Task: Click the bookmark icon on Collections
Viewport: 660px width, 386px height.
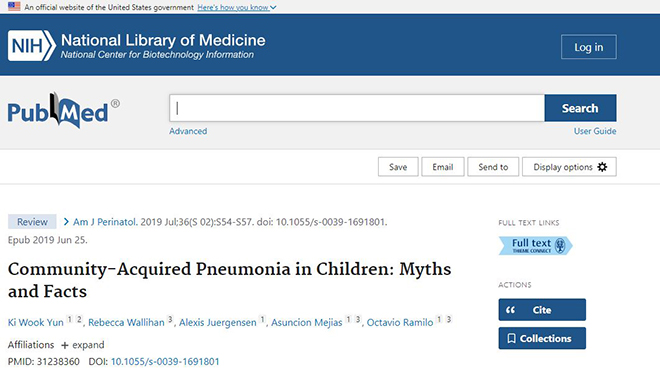Action: [x=511, y=338]
